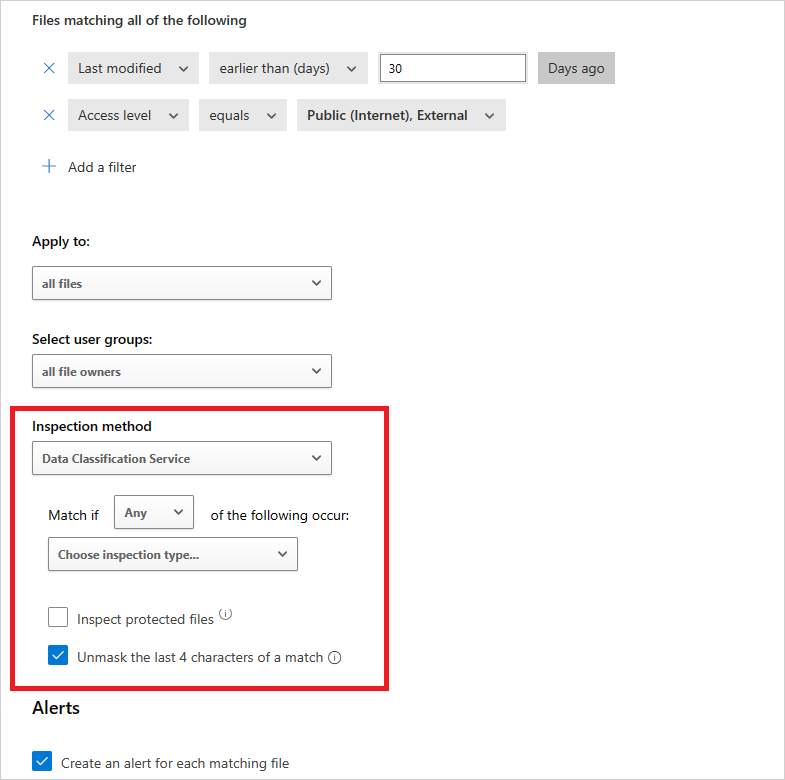Remove the Last modified filter row
This screenshot has height=780, width=785.
(x=49, y=68)
